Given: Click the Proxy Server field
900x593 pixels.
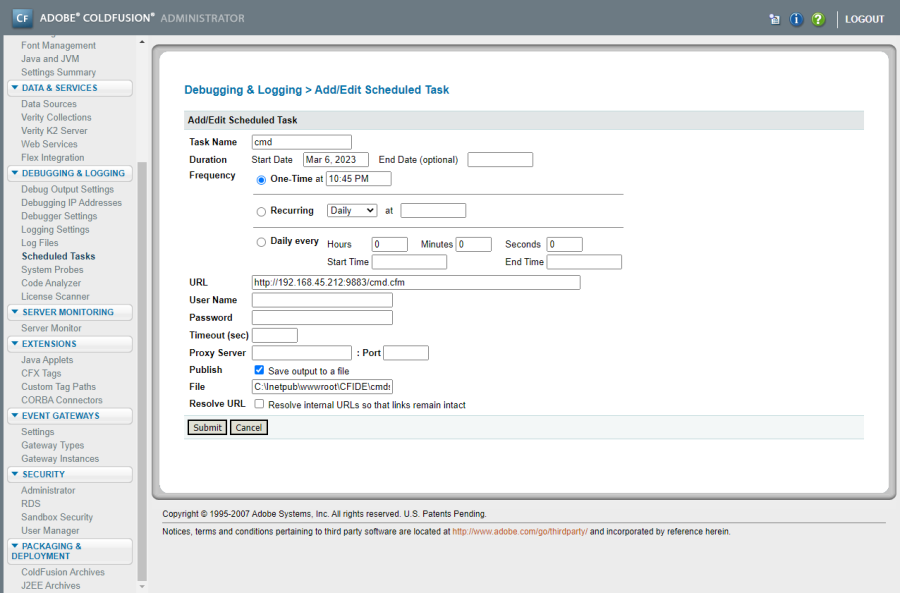Looking at the screenshot, I should 301,352.
